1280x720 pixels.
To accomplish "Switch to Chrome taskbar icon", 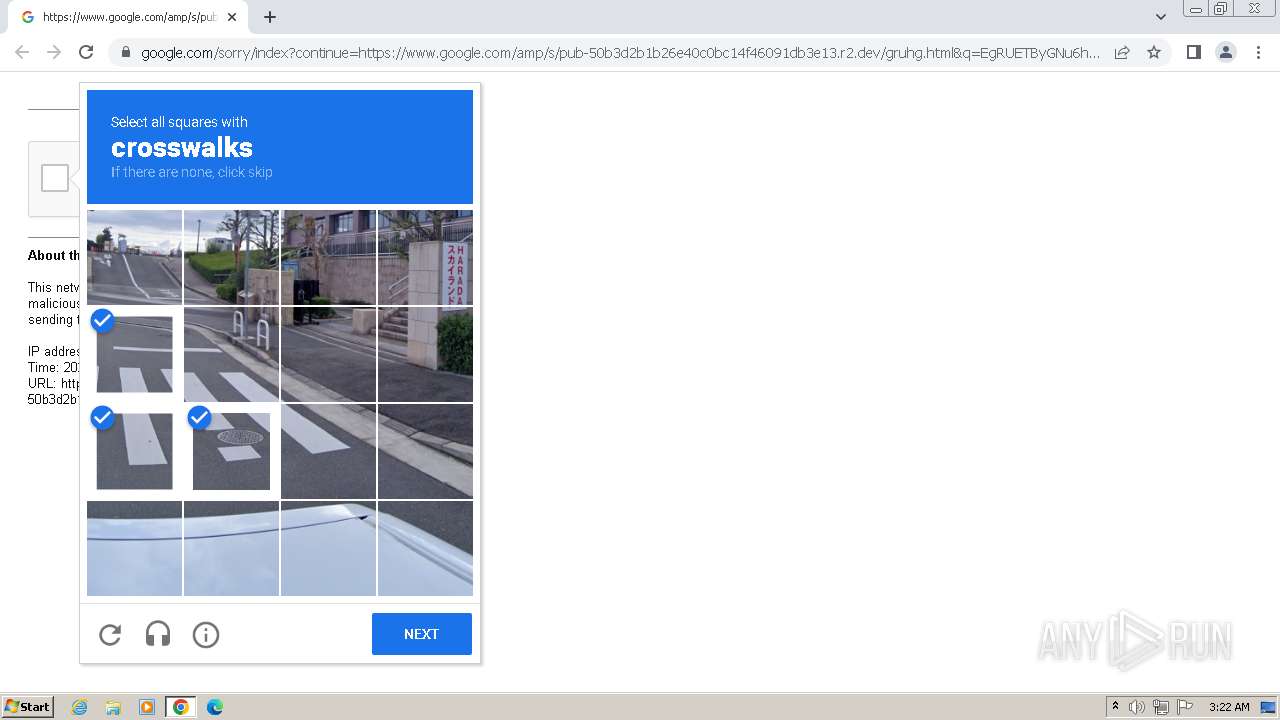I will 181,707.
